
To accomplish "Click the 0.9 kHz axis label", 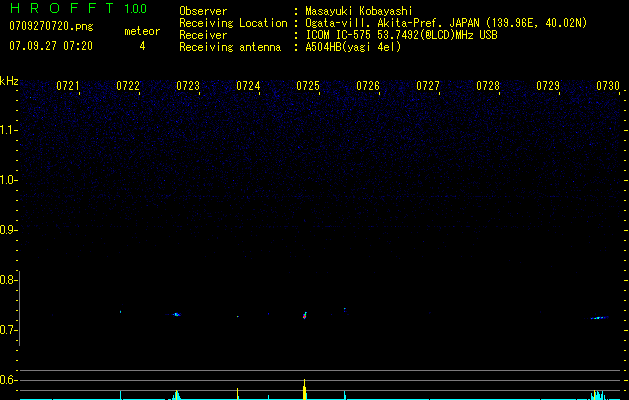I will 7,230.
